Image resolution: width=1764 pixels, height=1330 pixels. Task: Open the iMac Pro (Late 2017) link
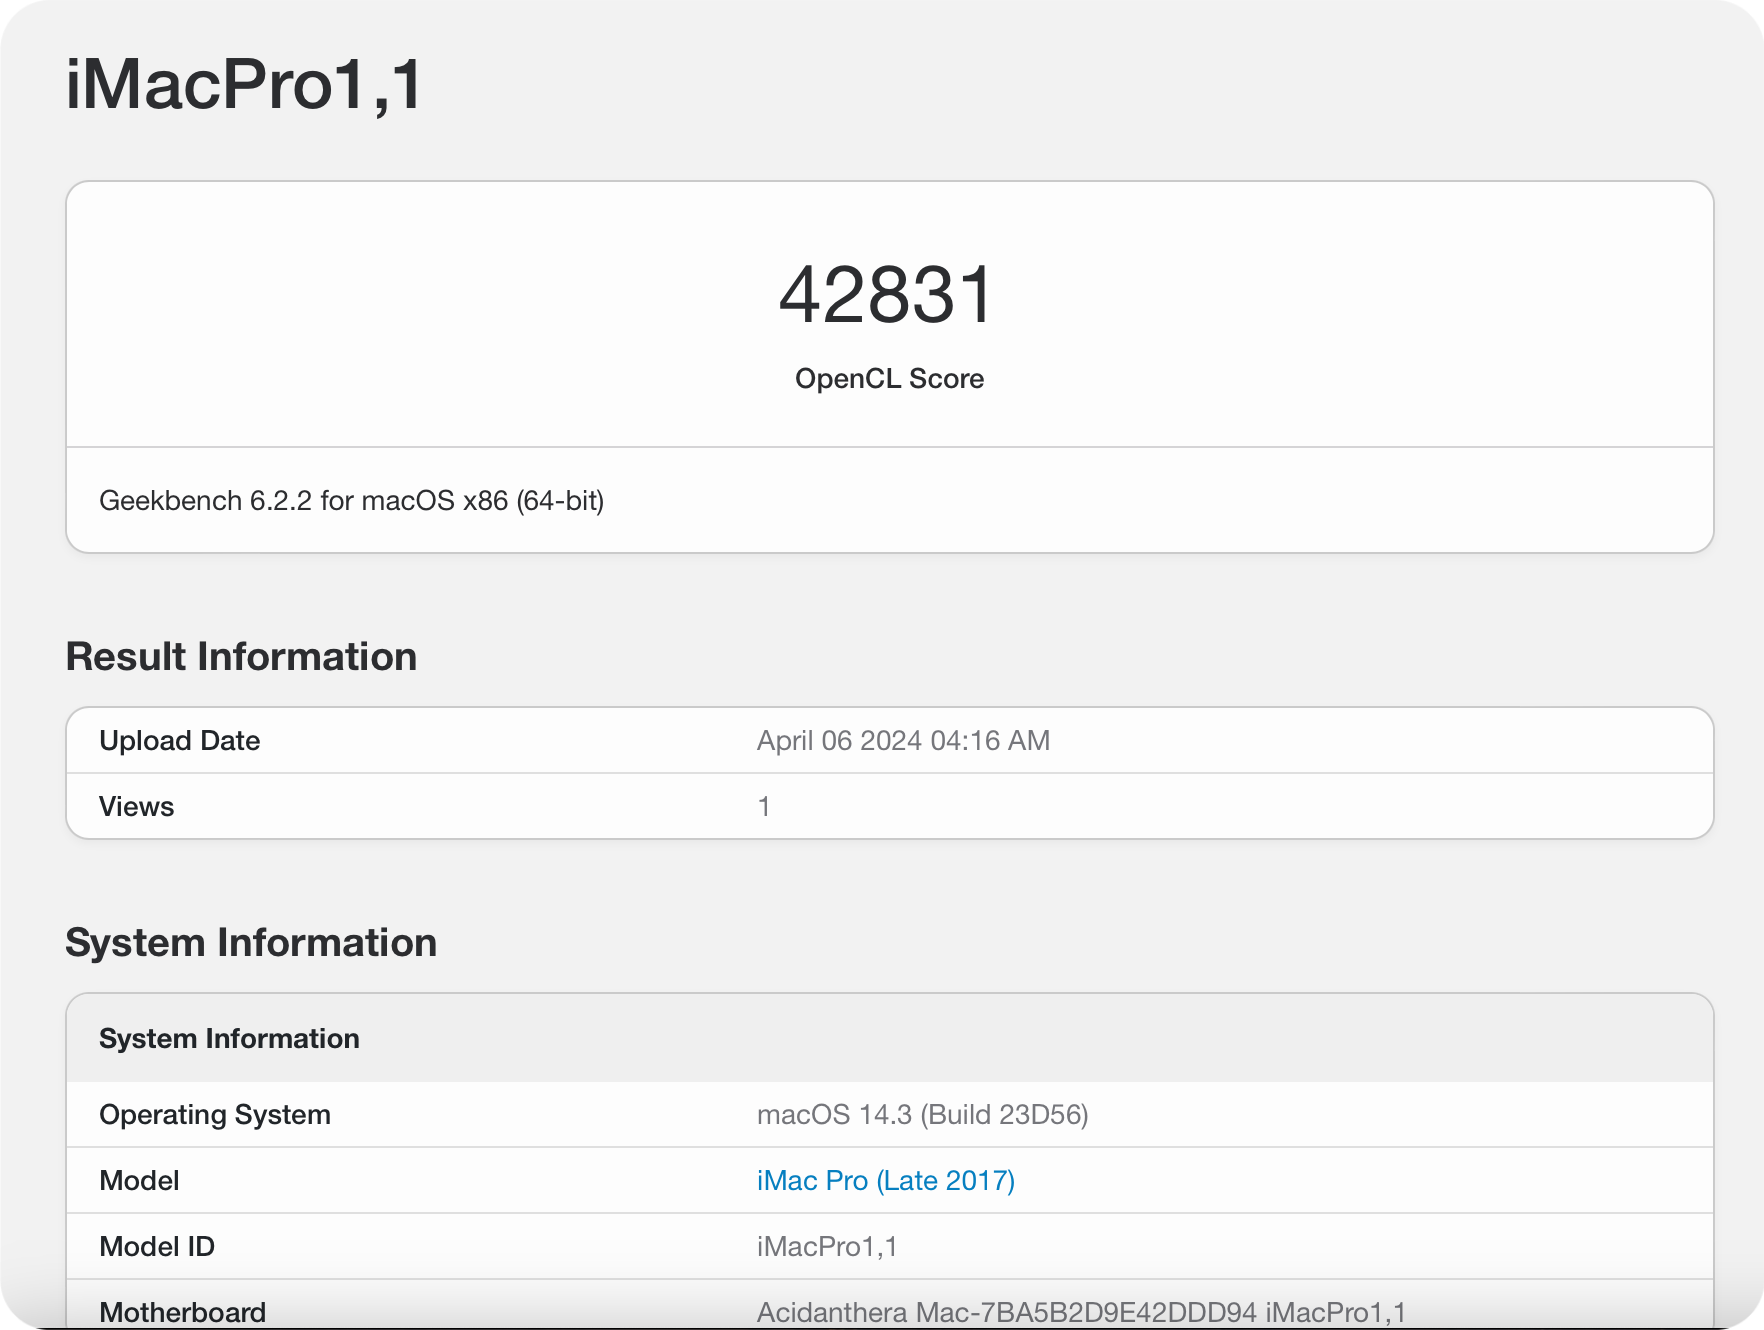click(x=885, y=1180)
